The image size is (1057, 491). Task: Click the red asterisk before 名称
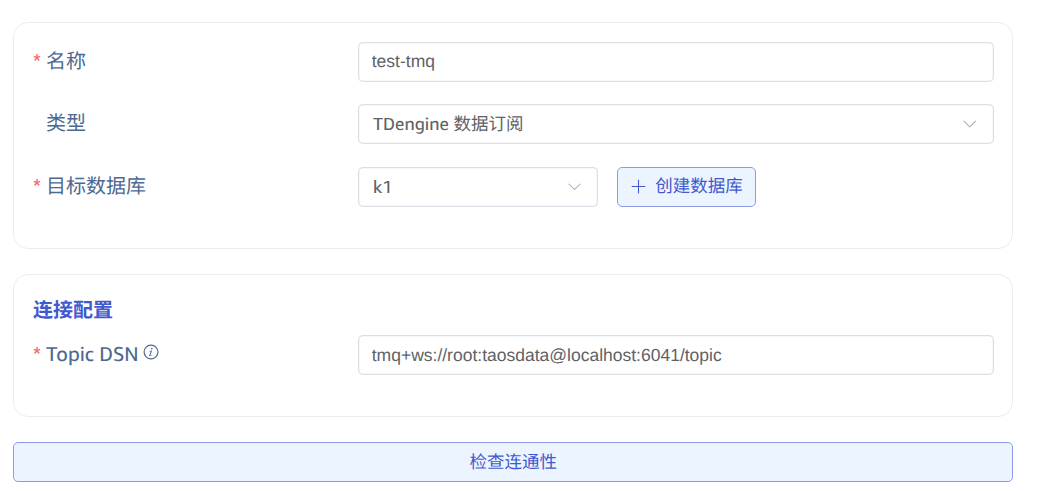click(x=37, y=62)
